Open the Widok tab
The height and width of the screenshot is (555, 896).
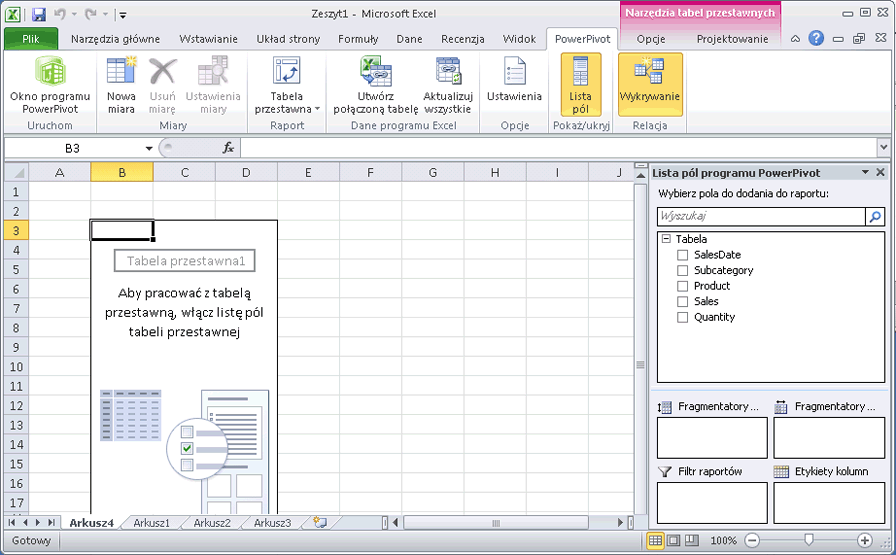pos(519,39)
